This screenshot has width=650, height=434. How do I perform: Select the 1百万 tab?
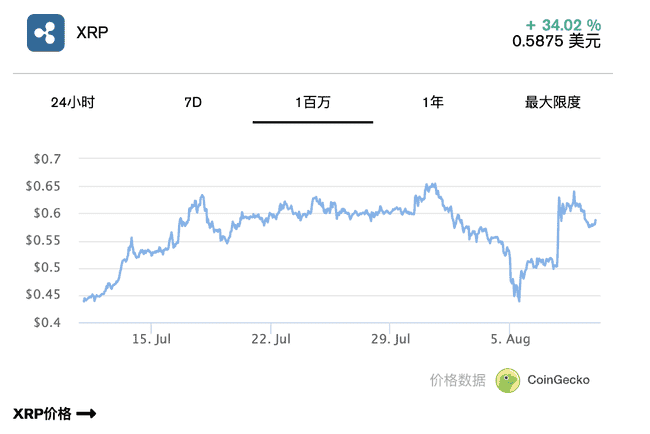pos(313,102)
